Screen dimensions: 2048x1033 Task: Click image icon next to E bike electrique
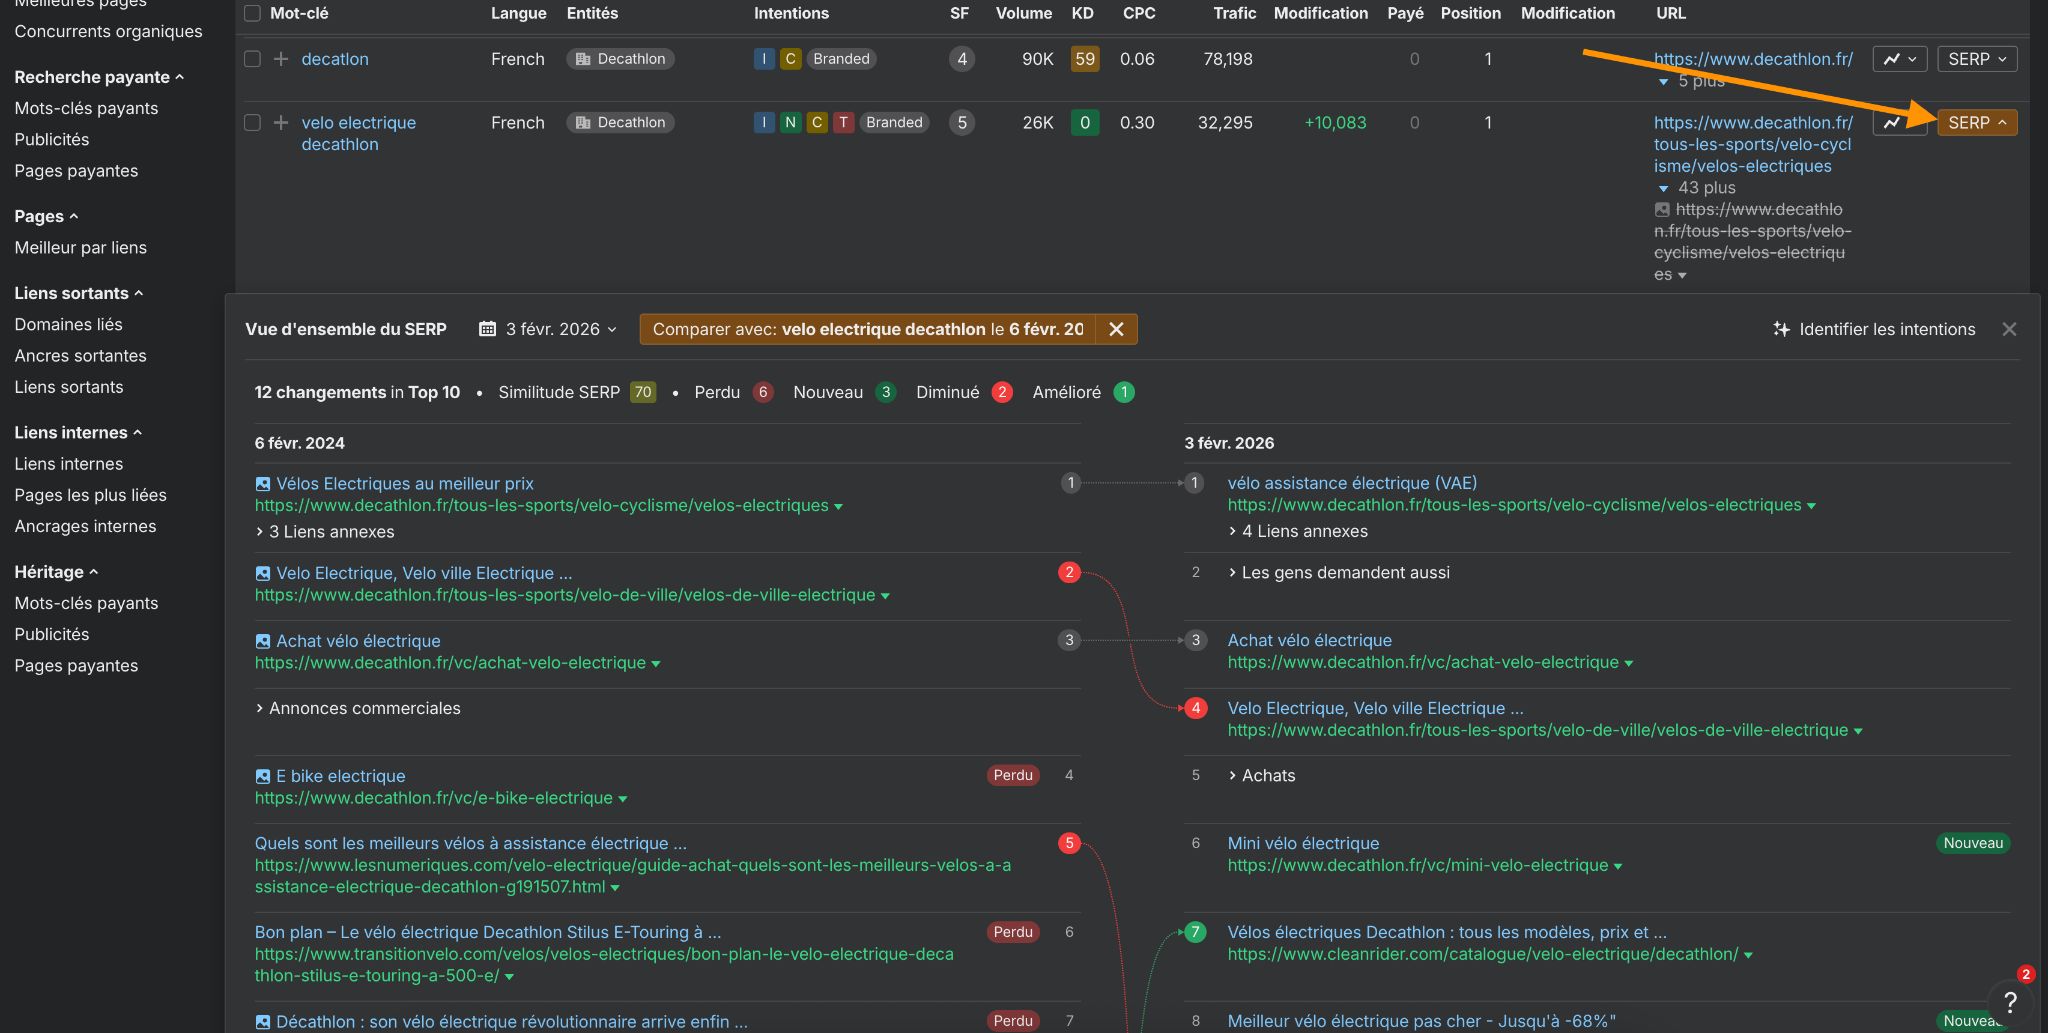263,776
